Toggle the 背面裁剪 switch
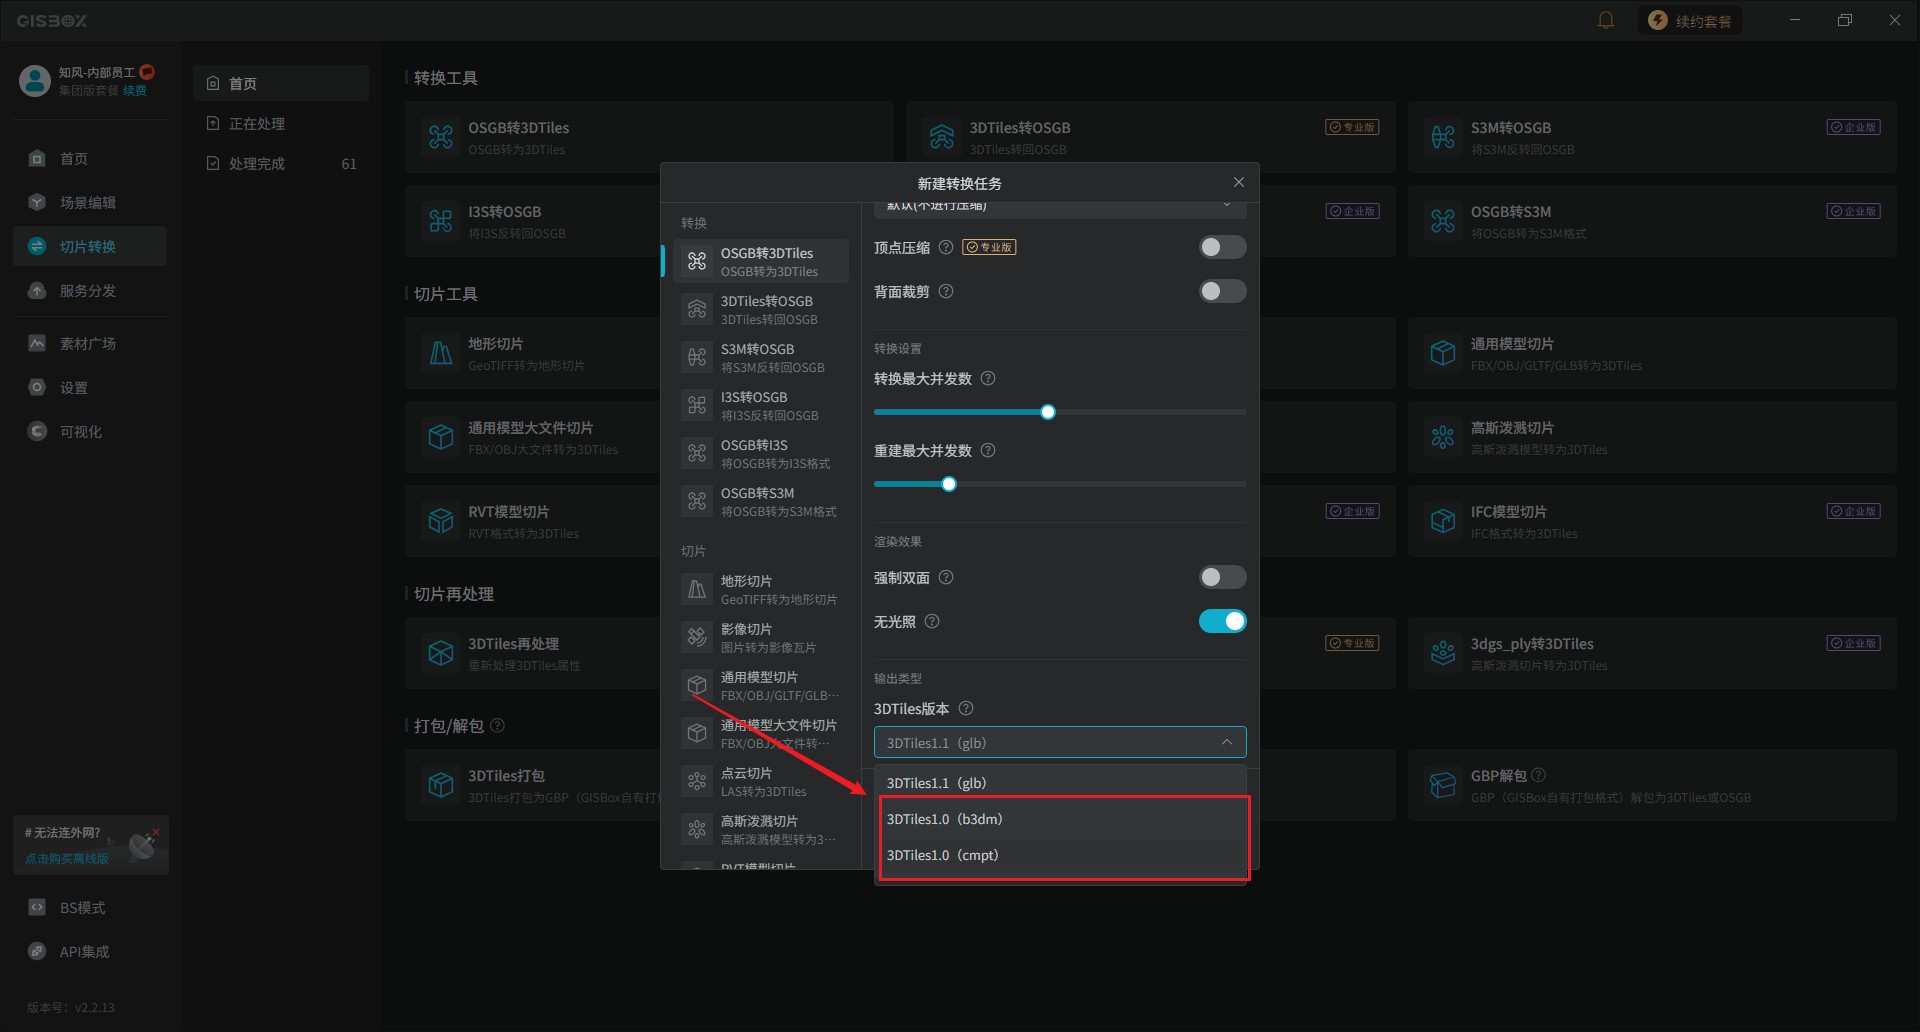This screenshot has width=1920, height=1032. [1222, 291]
